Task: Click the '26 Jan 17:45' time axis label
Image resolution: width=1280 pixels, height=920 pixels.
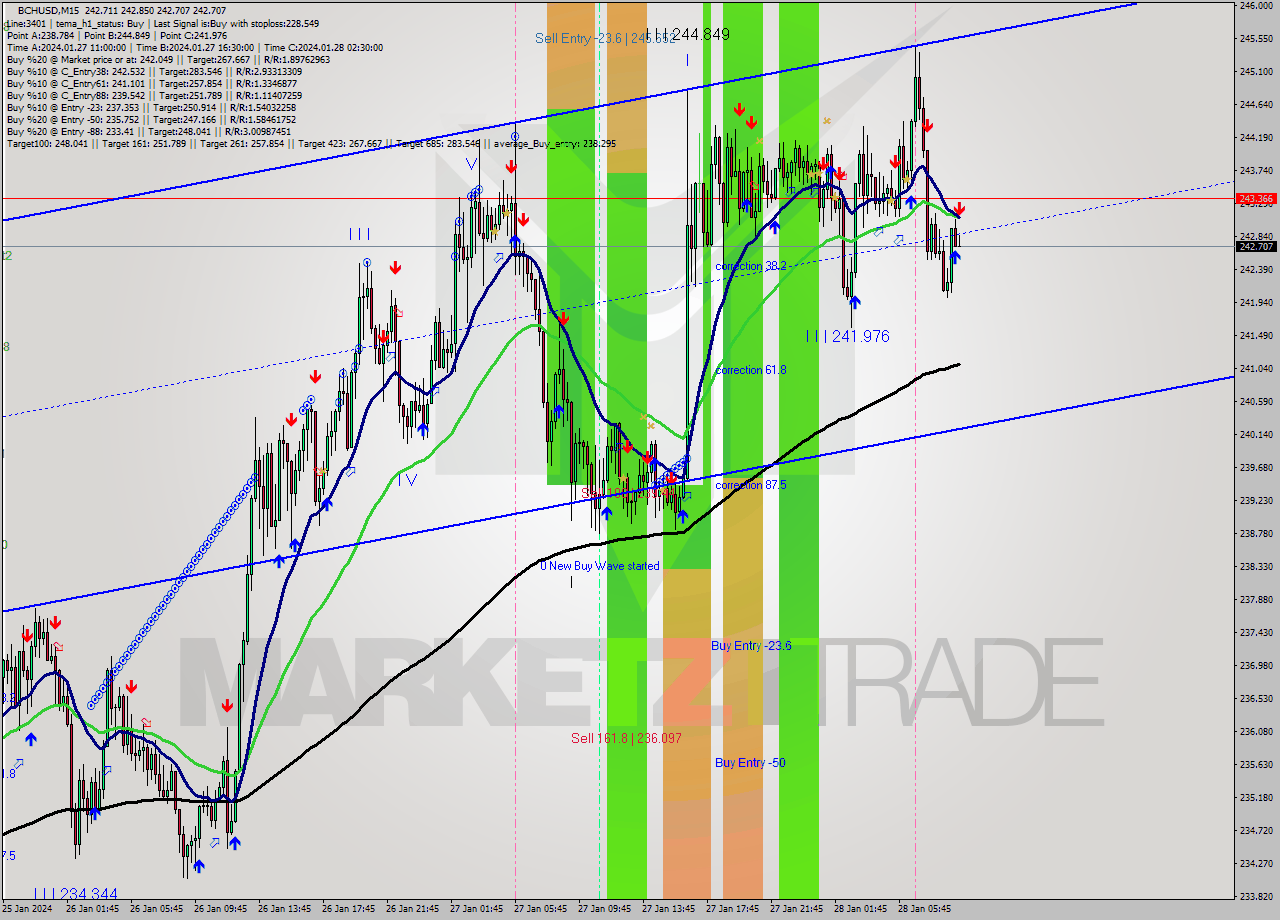Action: pyautogui.click(x=347, y=909)
